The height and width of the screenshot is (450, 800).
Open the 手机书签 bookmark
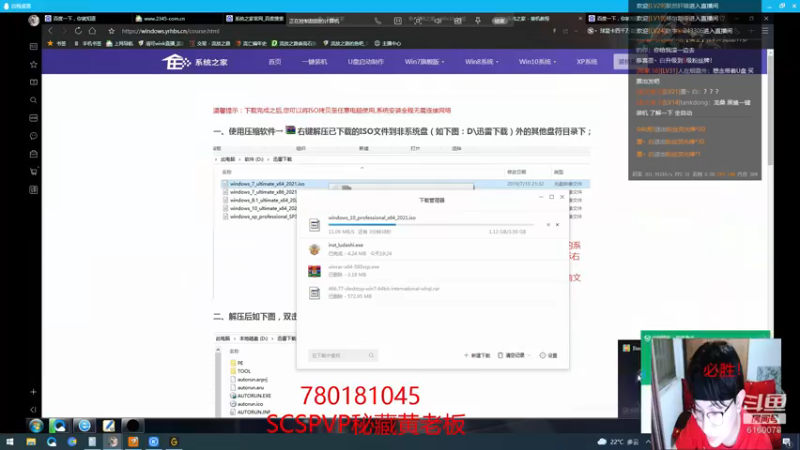pyautogui.click(x=88, y=43)
